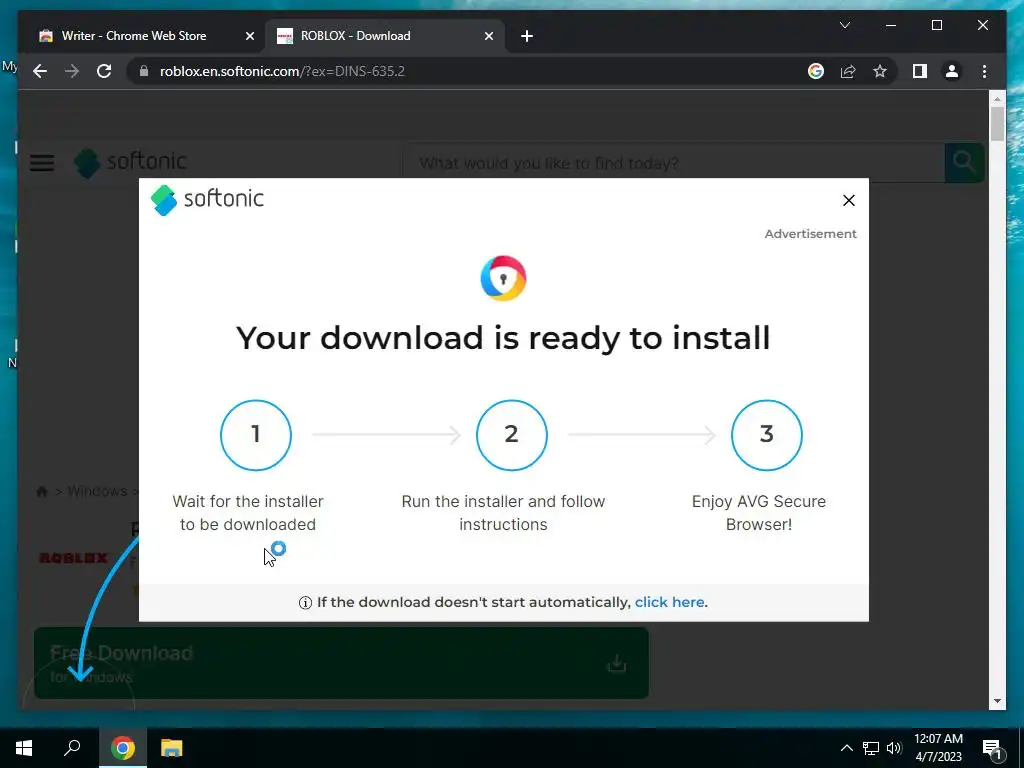This screenshot has width=1024, height=768.
Task: Open the Softonic hamburger menu
Action: (x=42, y=163)
